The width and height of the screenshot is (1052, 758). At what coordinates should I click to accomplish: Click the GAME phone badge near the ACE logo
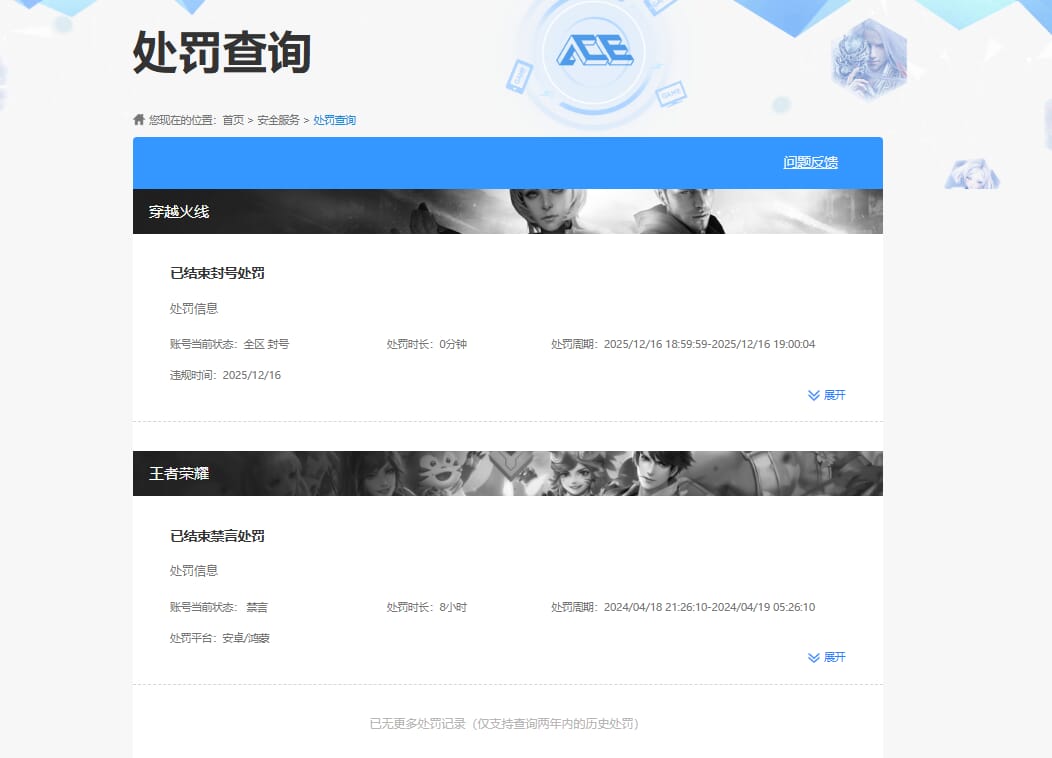[x=520, y=74]
